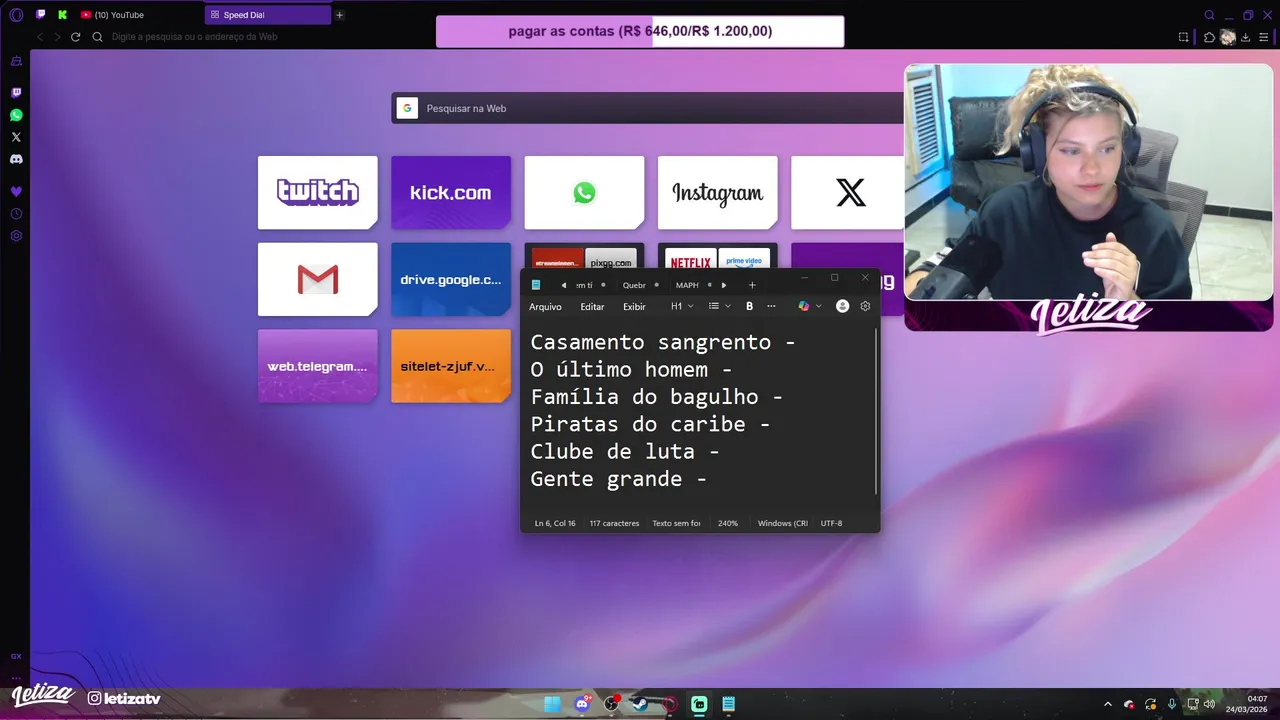
Task: Open the Opera GX main menu icon
Action: click(x=16, y=15)
